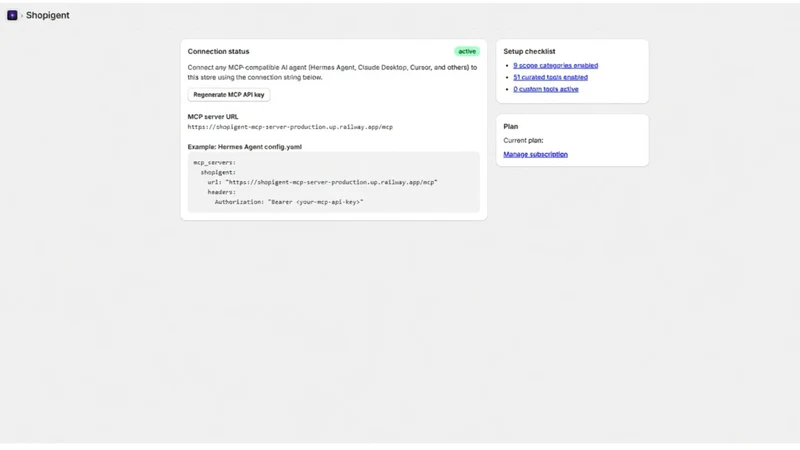Click the headers line in config code
800x450 pixels.
221,192
